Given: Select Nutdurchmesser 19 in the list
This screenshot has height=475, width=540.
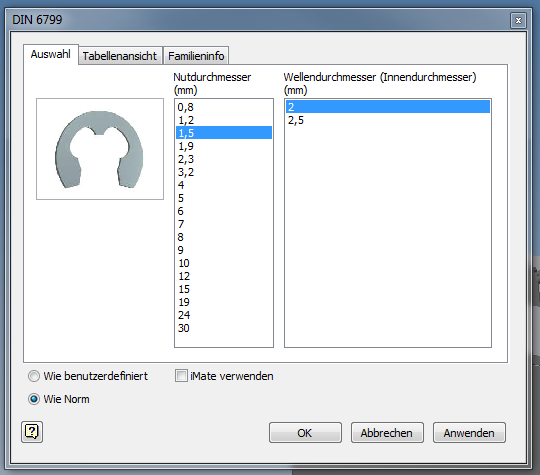Looking at the screenshot, I should tap(224, 302).
